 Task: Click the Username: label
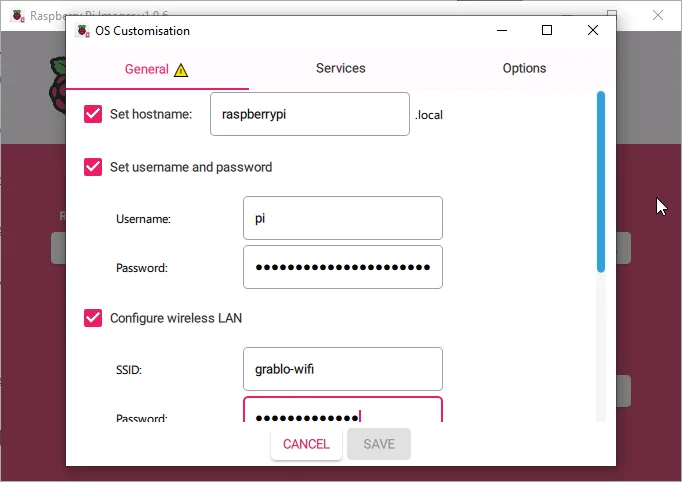[143, 219]
